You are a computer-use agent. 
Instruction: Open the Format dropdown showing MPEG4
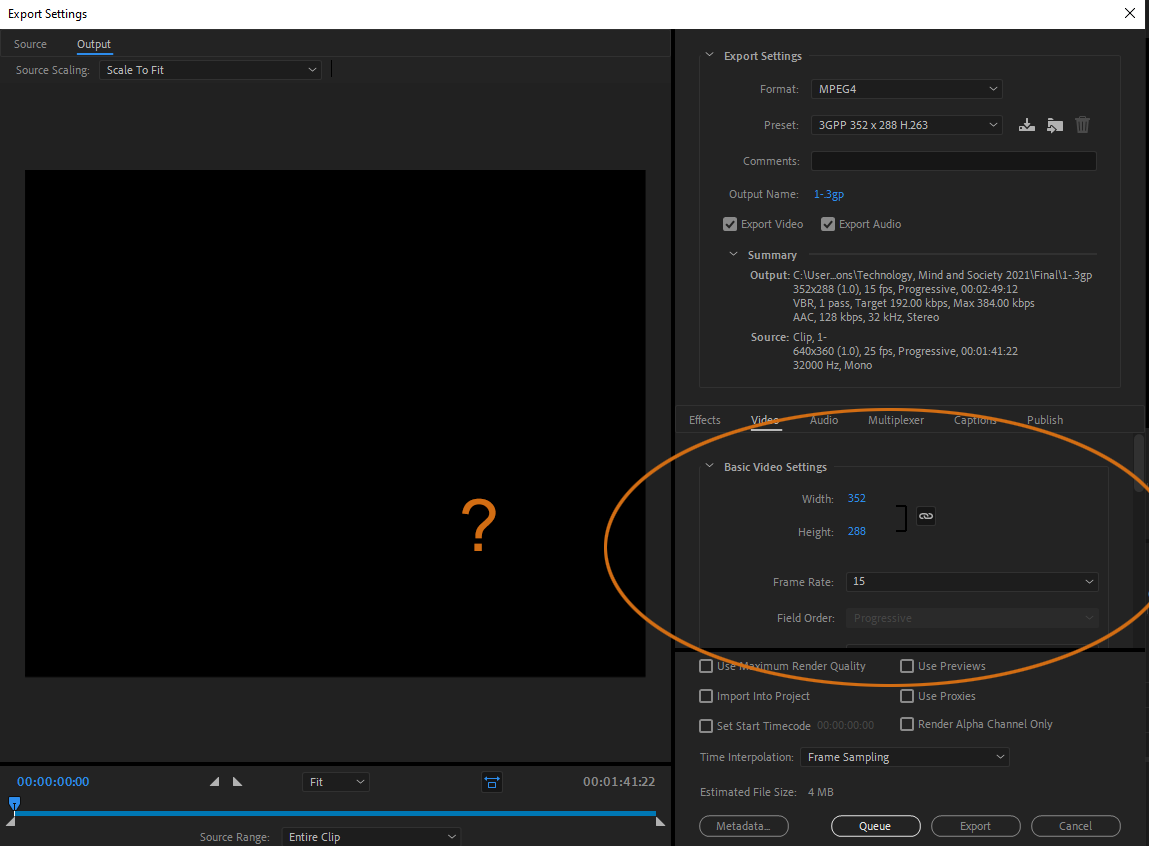coord(905,89)
